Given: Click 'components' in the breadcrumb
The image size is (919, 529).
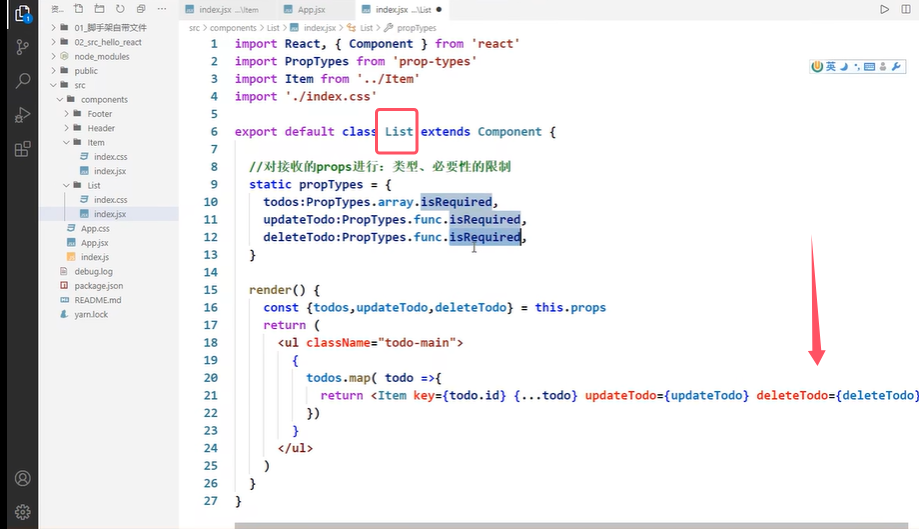Looking at the screenshot, I should (233, 28).
